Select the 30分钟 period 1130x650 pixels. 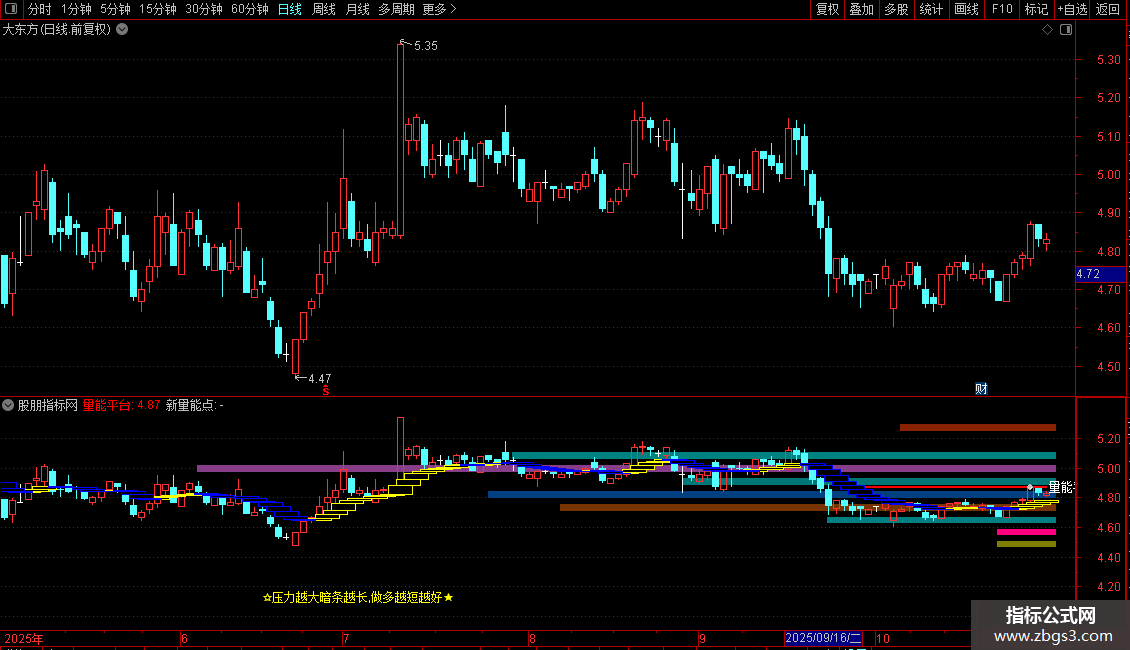coord(203,9)
